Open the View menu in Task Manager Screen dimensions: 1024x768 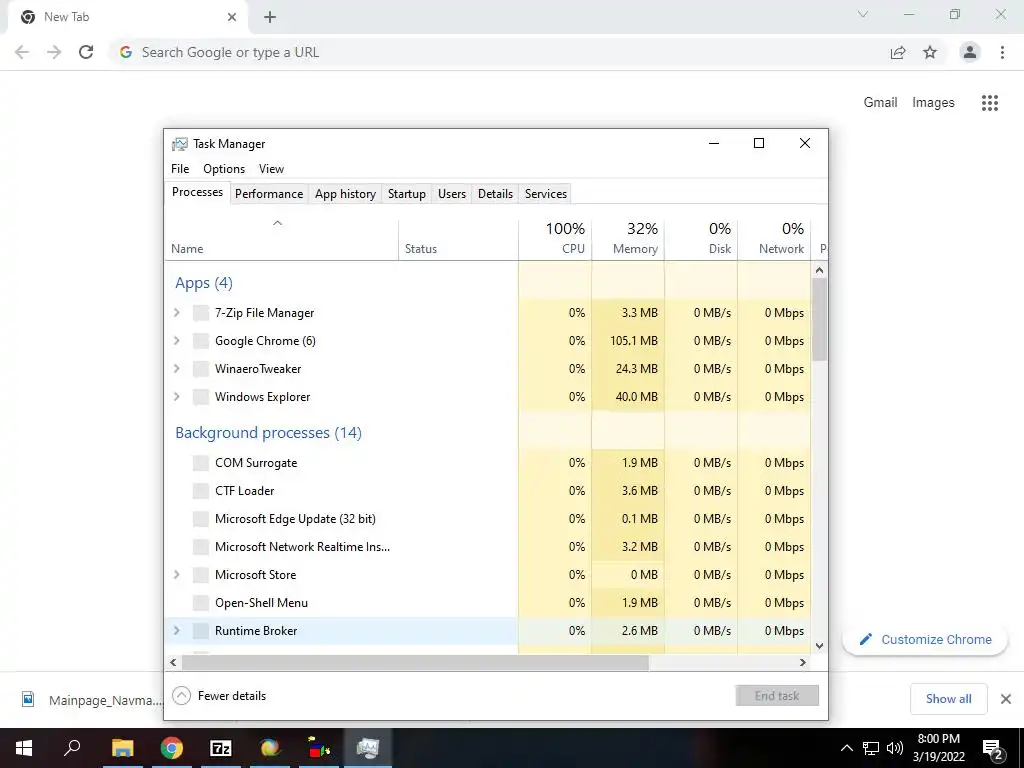tap(272, 169)
